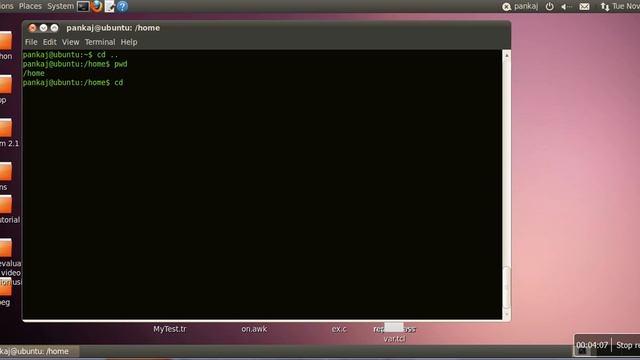Close the terminal window
The height and width of the screenshot is (360, 640).
[x=32, y=28]
